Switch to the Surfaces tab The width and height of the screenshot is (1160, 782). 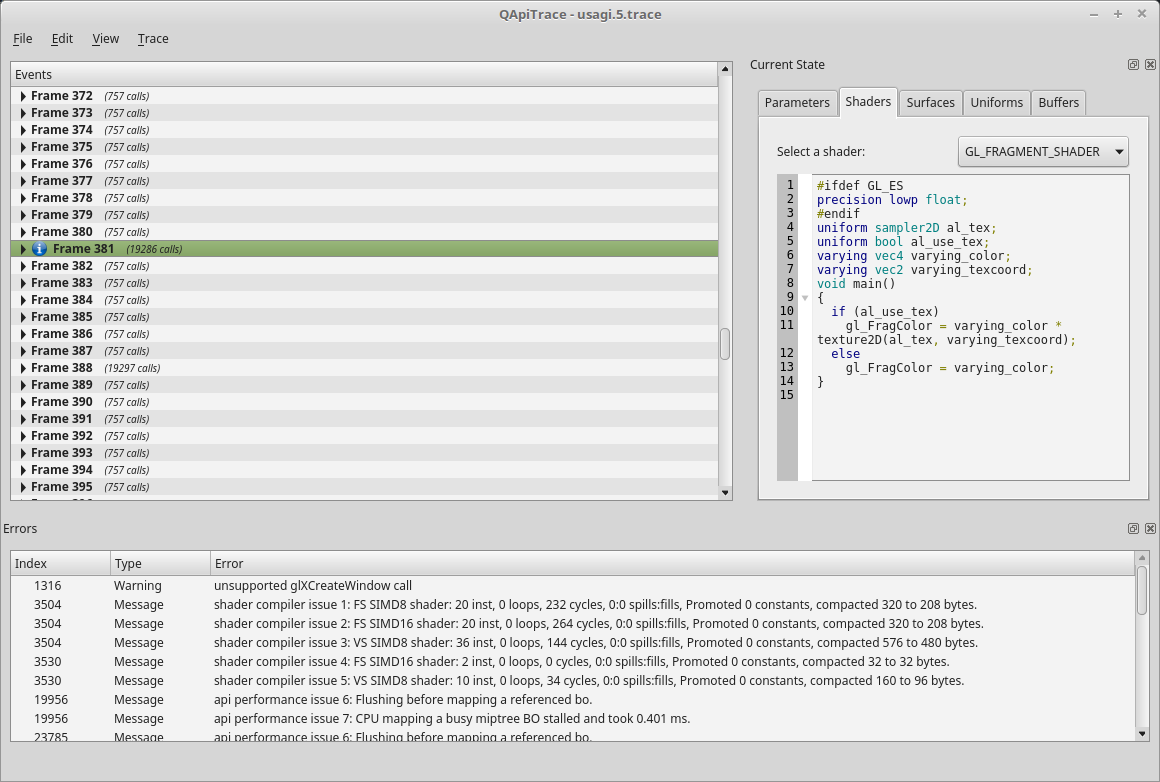[x=930, y=103]
